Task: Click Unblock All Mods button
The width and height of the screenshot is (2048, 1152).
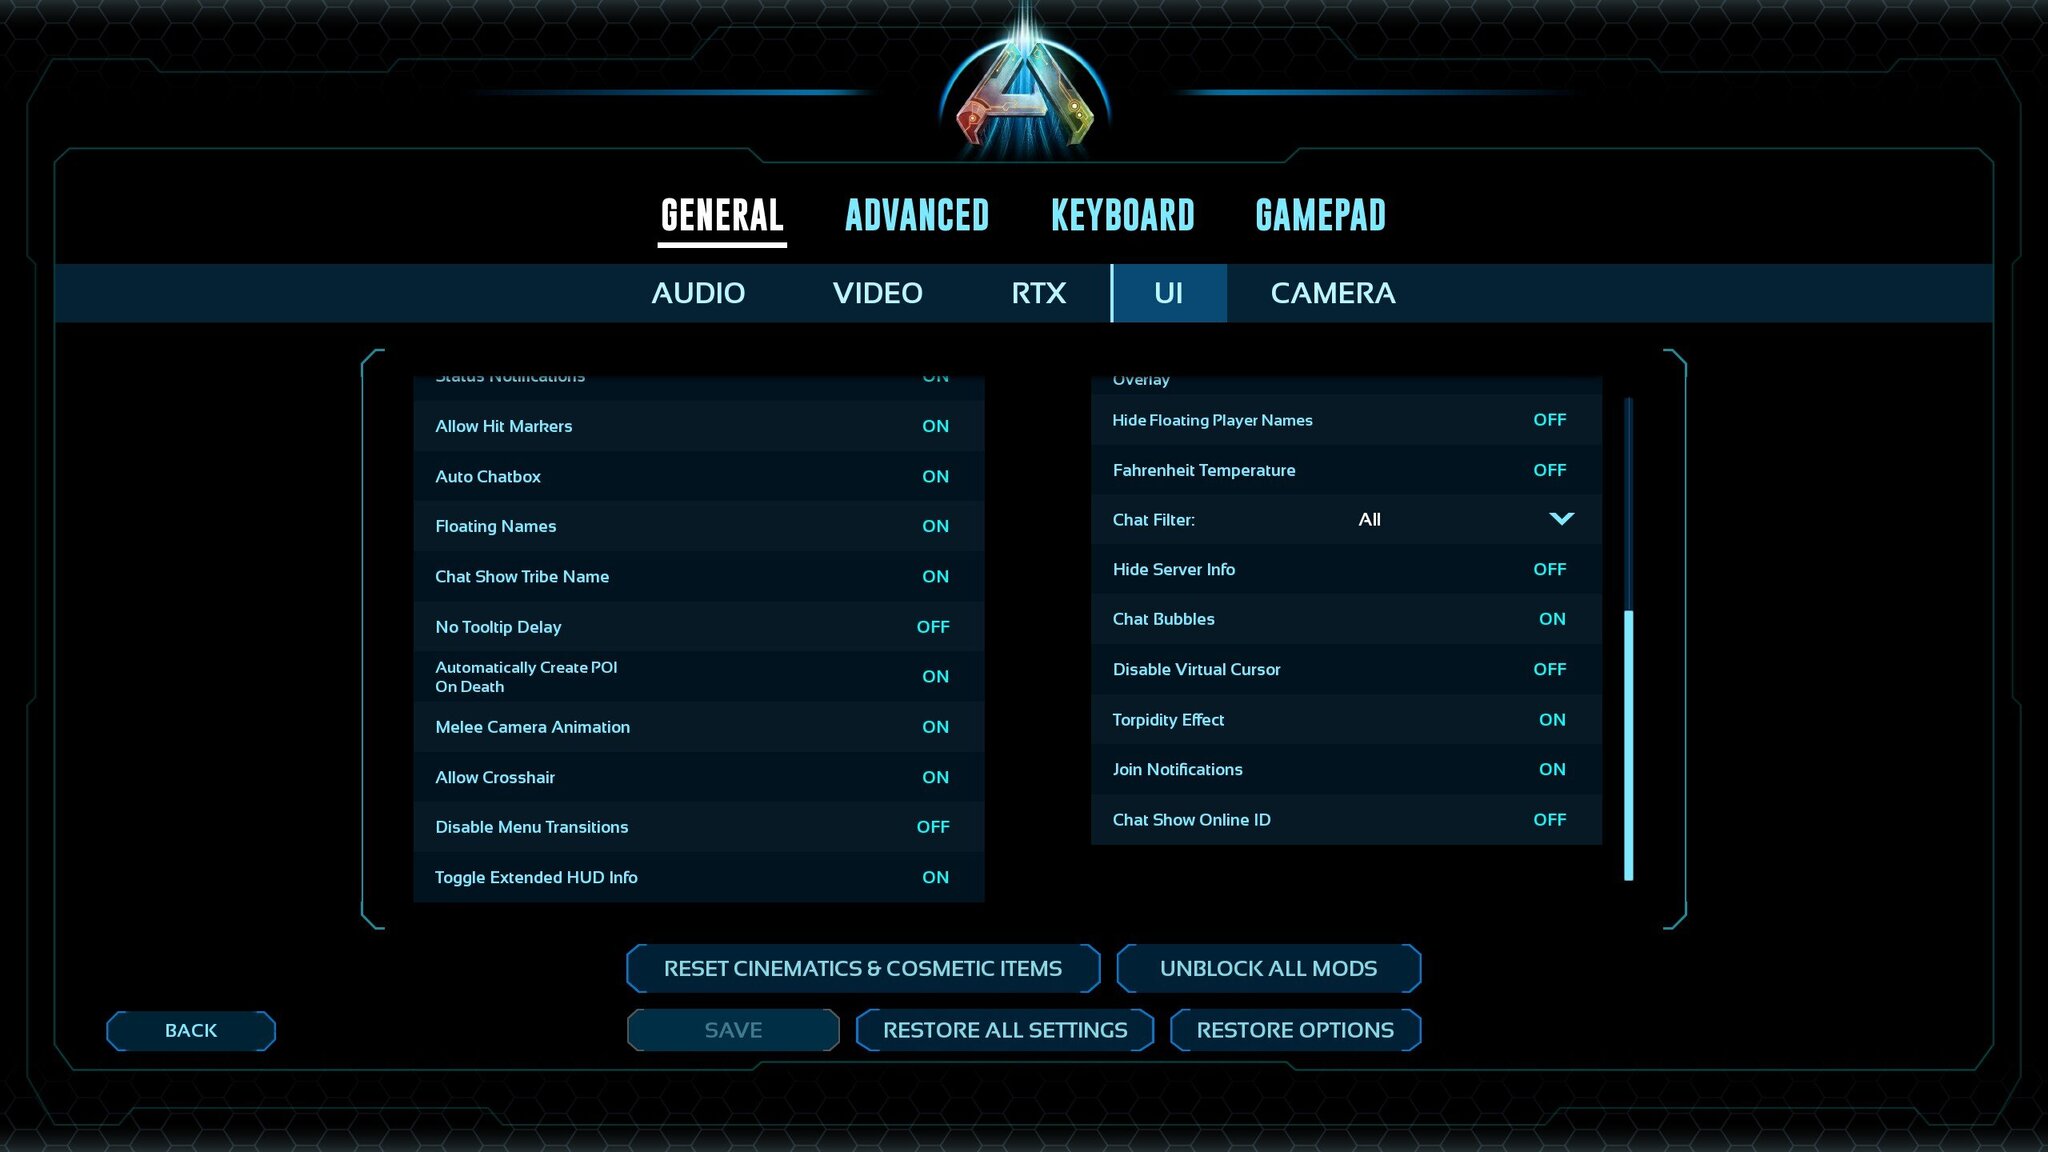Action: tap(1268, 968)
